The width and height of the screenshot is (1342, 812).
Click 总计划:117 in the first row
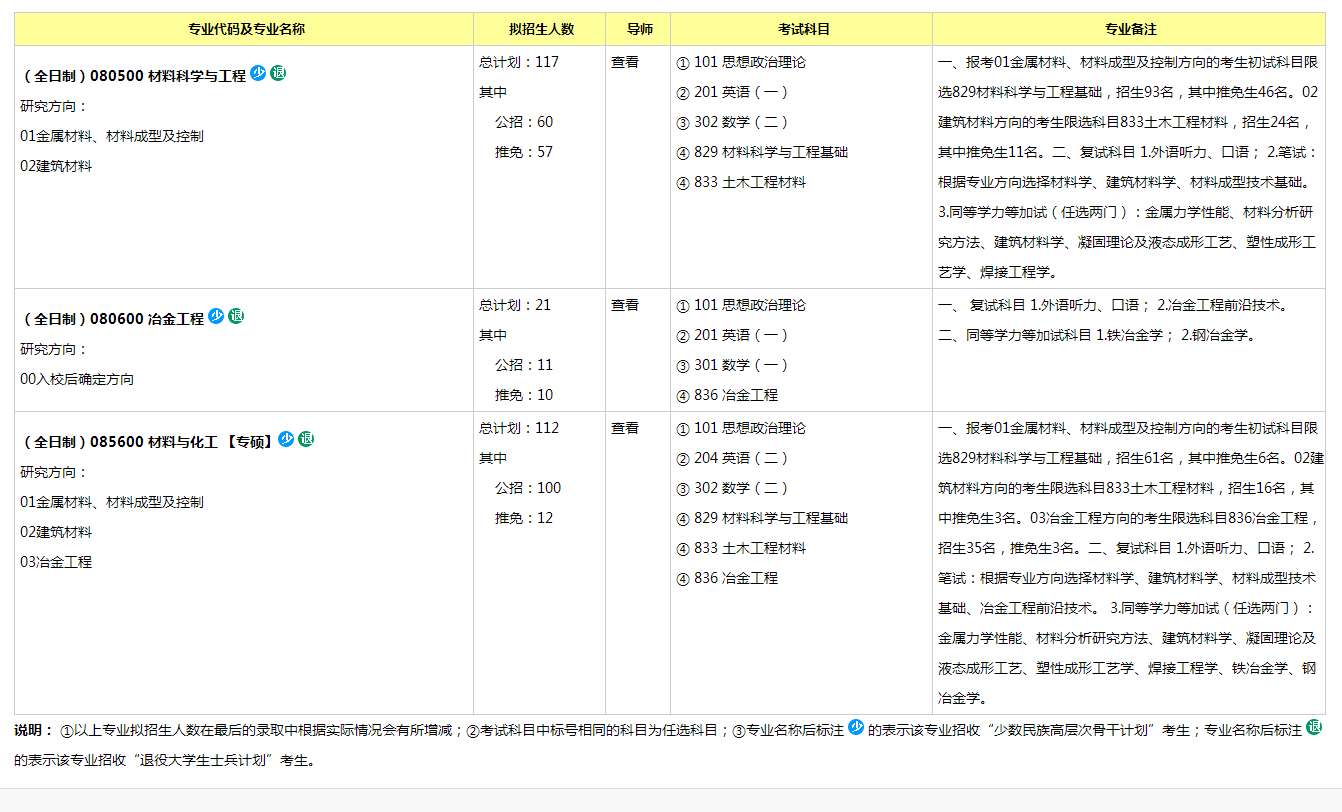519,62
